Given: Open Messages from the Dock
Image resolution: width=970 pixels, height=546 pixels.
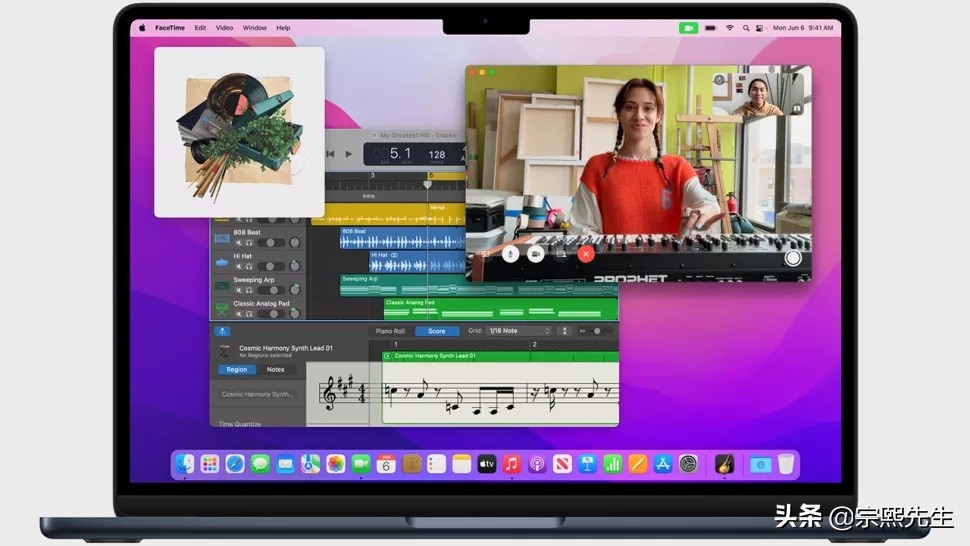Looking at the screenshot, I should [x=260, y=464].
